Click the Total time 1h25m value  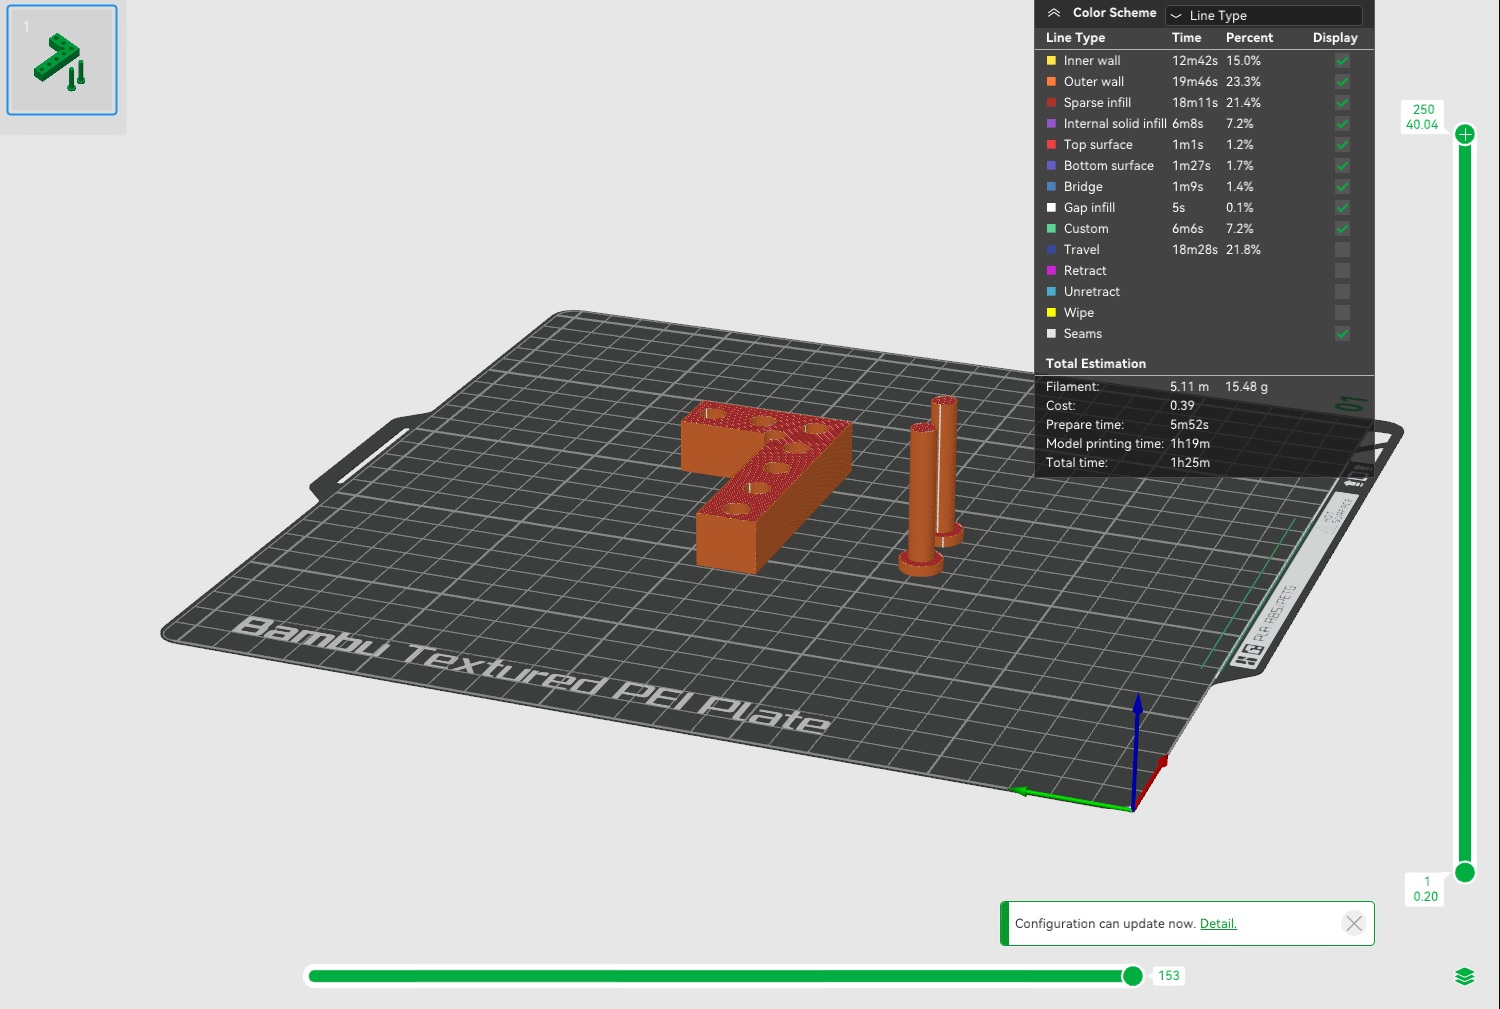1190,463
